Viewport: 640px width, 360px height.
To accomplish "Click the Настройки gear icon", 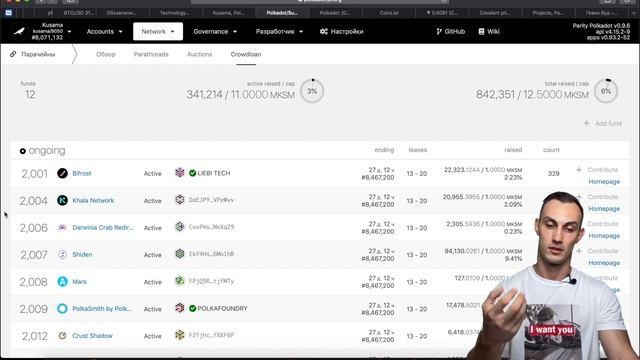I will (x=324, y=31).
